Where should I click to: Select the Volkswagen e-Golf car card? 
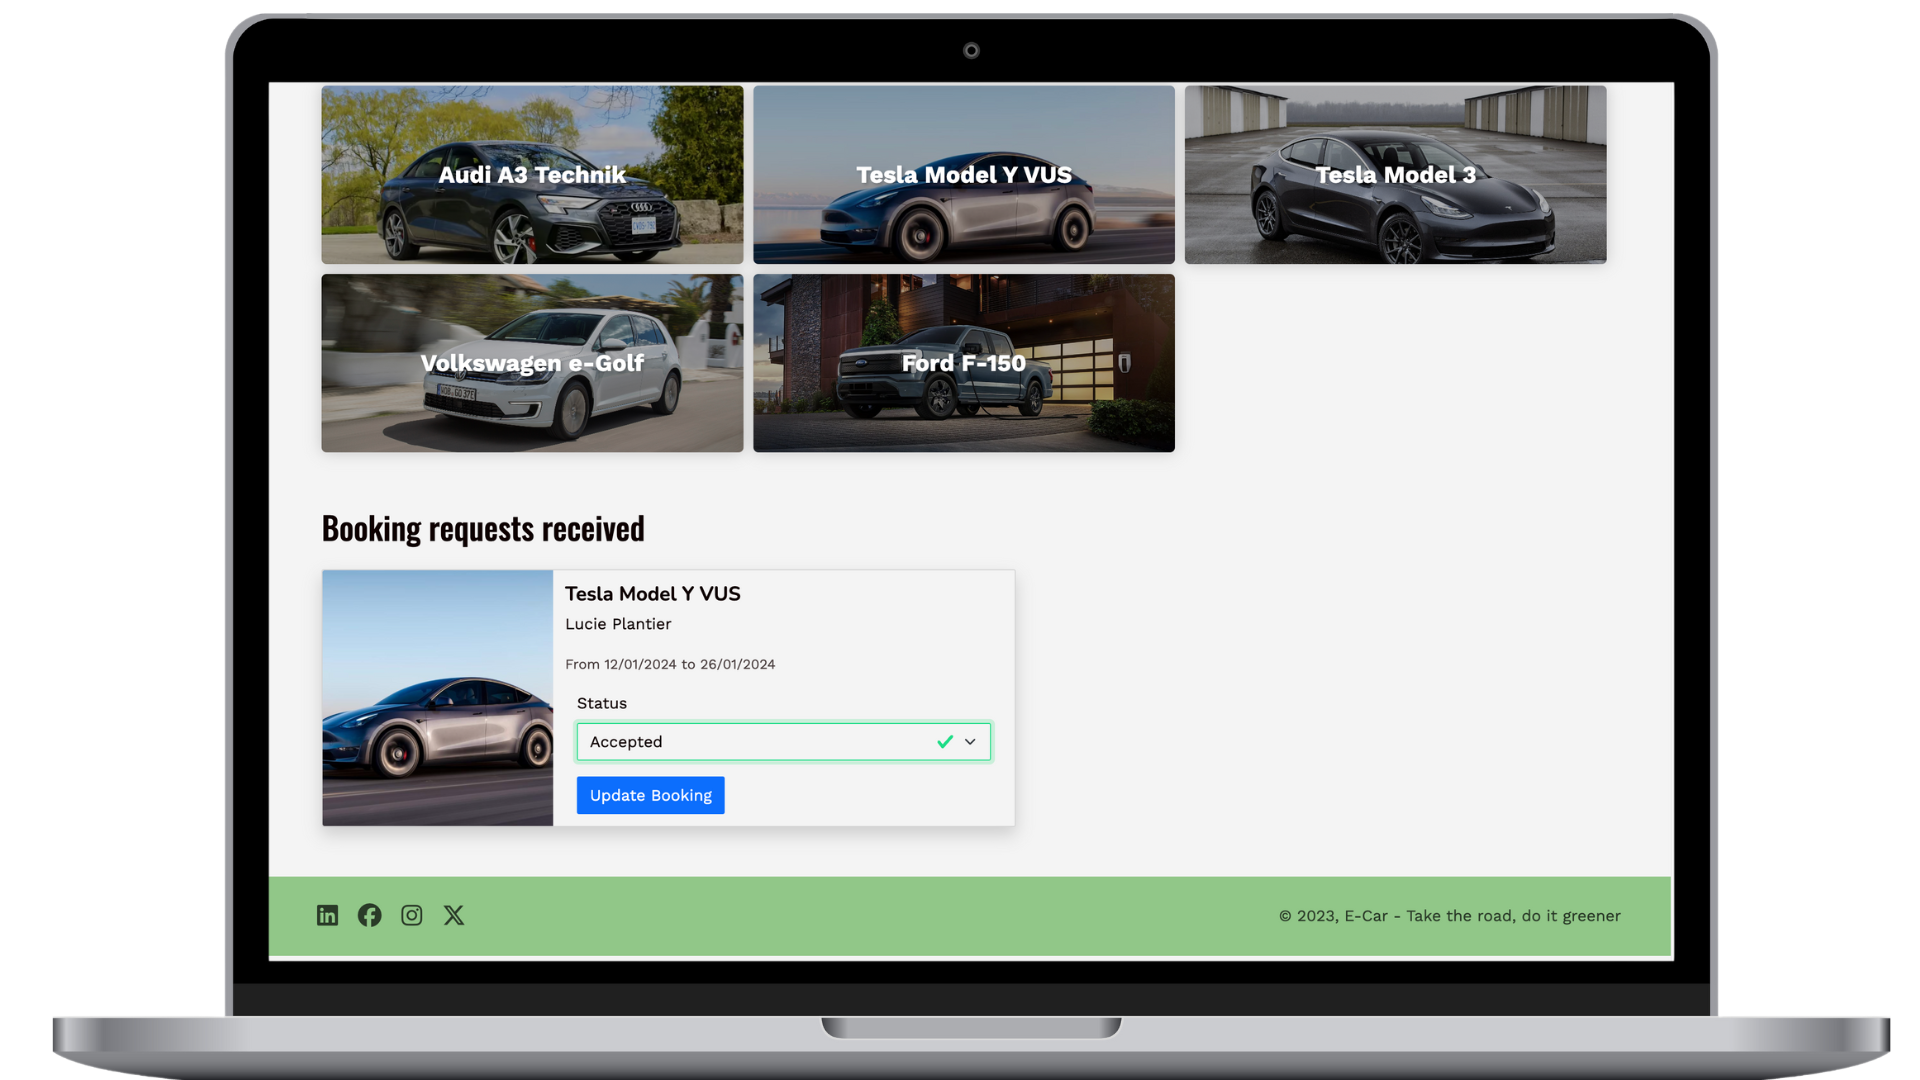tap(532, 363)
